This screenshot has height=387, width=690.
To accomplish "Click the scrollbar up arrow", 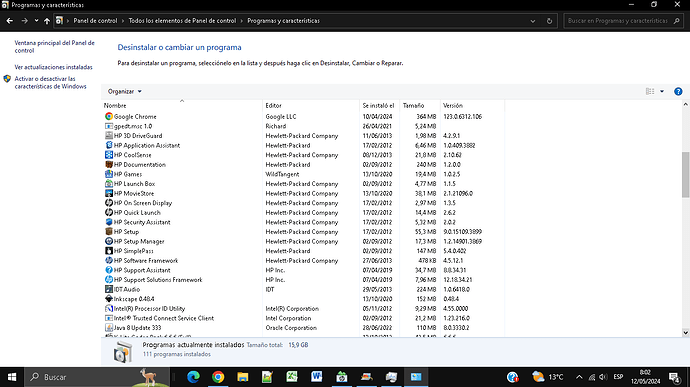I will (685, 105).
